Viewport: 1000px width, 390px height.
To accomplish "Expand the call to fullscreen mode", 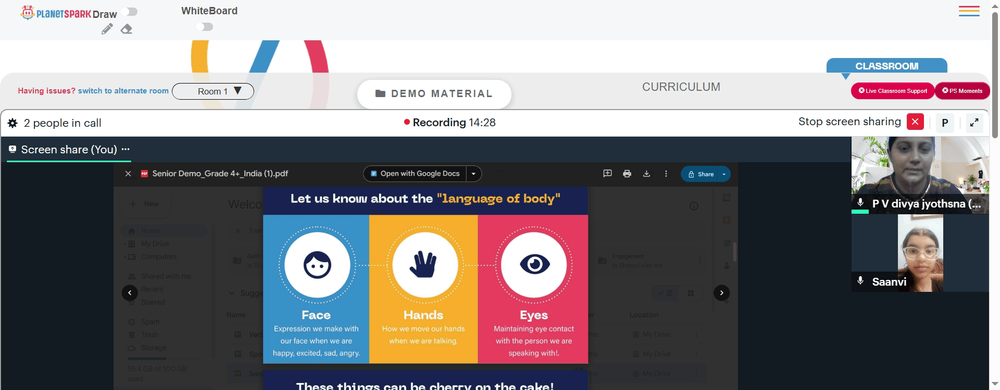I will 974,122.
